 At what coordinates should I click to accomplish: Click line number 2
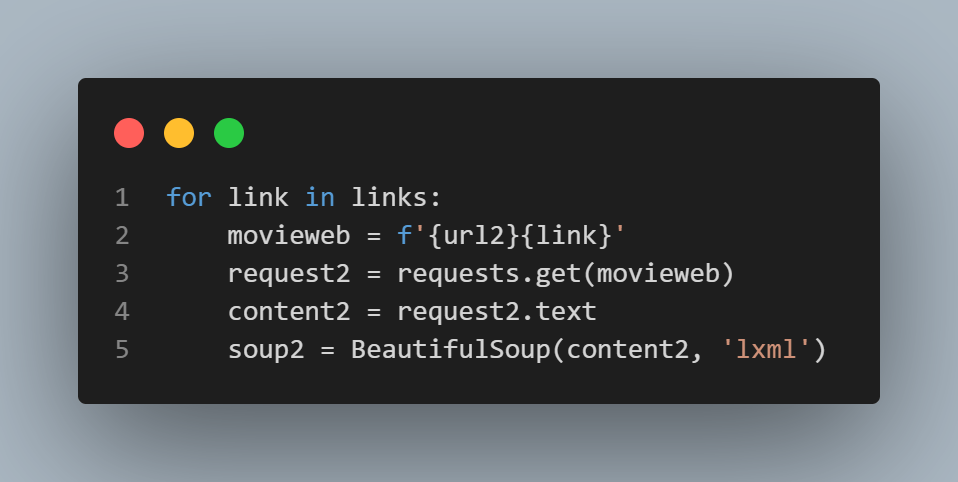pyautogui.click(x=122, y=236)
